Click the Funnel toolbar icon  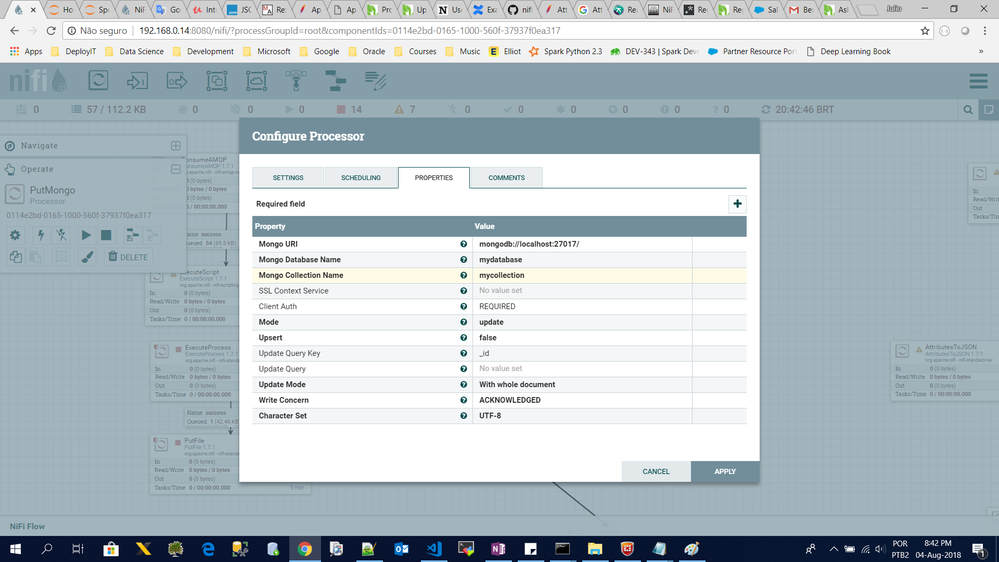click(x=296, y=81)
